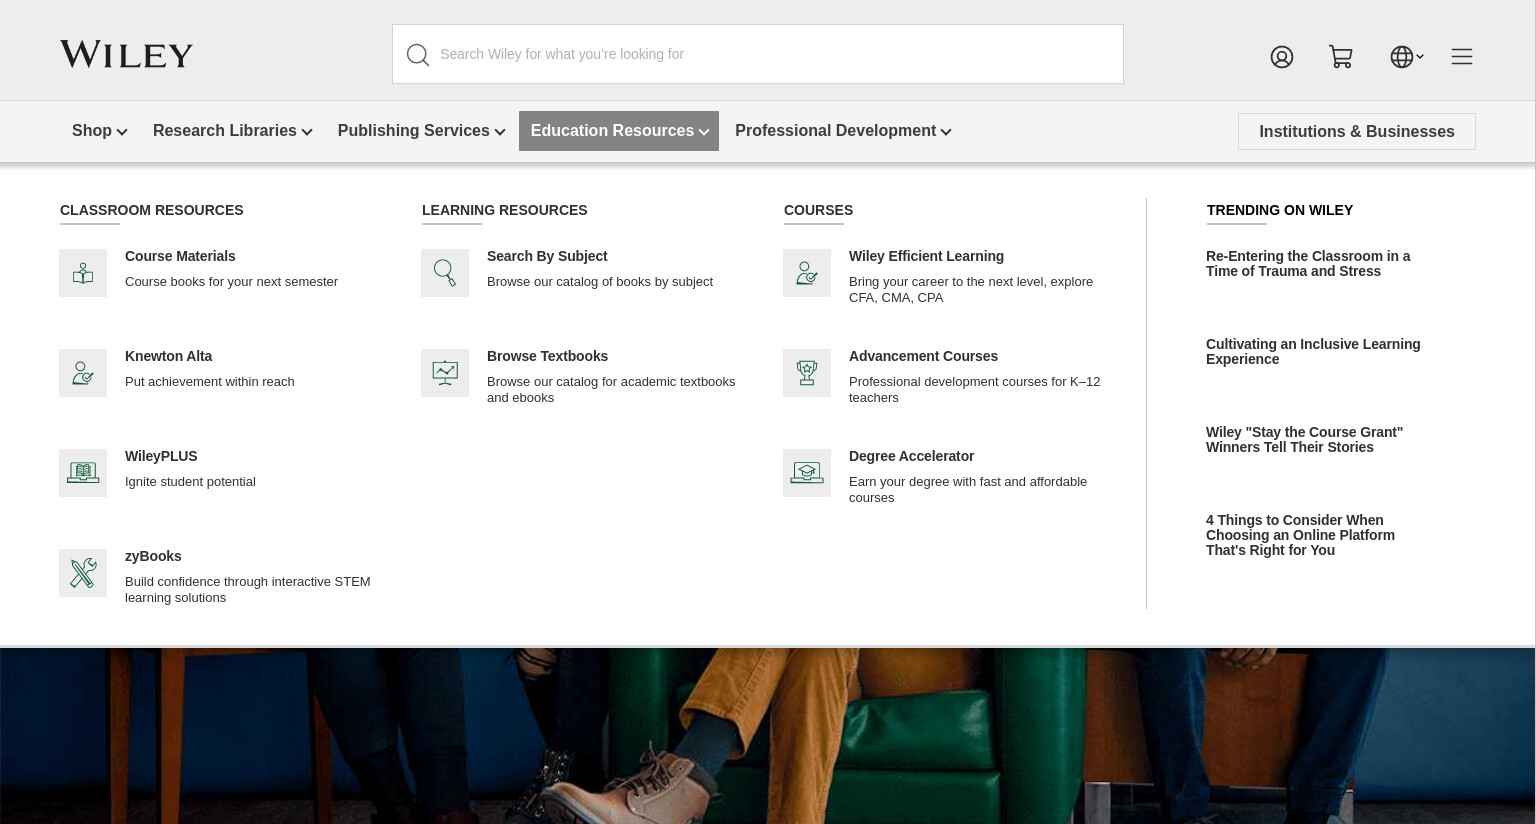Click the Institutions & Businesses button

tap(1357, 131)
